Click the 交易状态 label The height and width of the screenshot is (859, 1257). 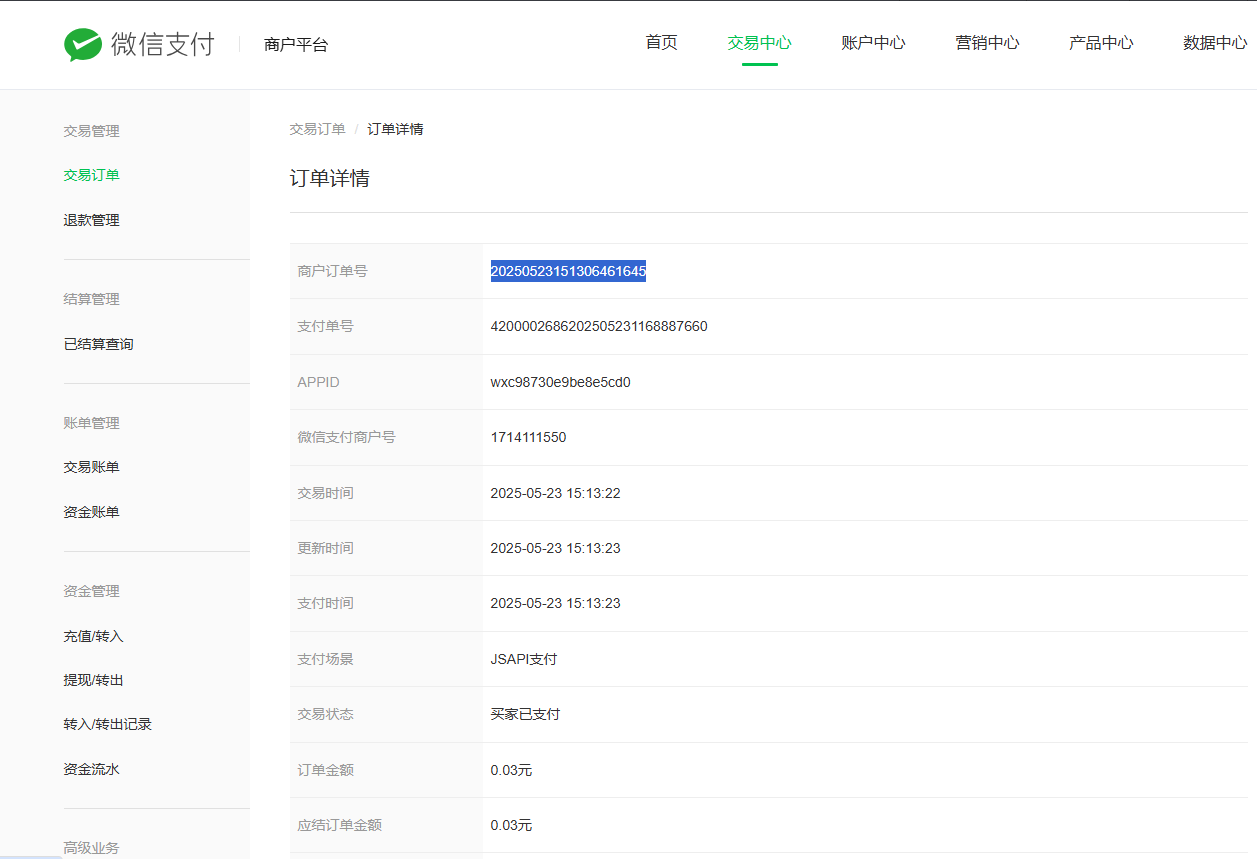point(325,714)
